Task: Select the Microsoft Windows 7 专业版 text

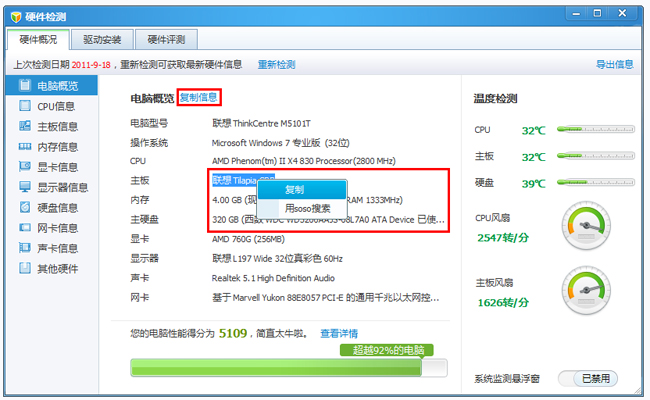Action: [281, 143]
